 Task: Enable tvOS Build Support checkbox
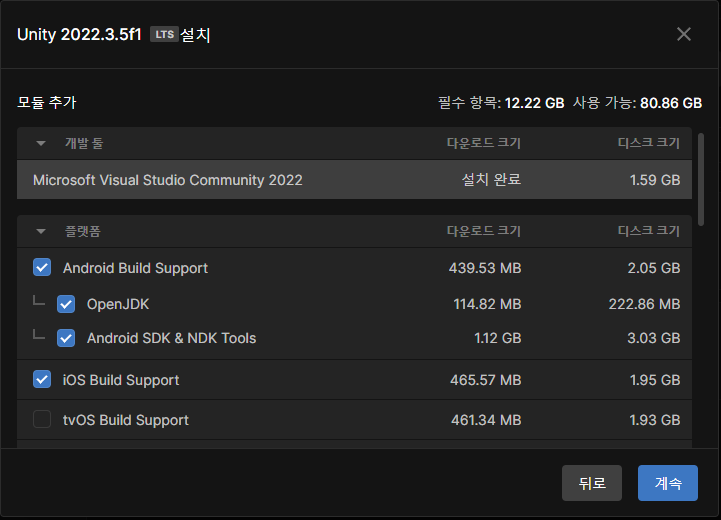pos(42,419)
